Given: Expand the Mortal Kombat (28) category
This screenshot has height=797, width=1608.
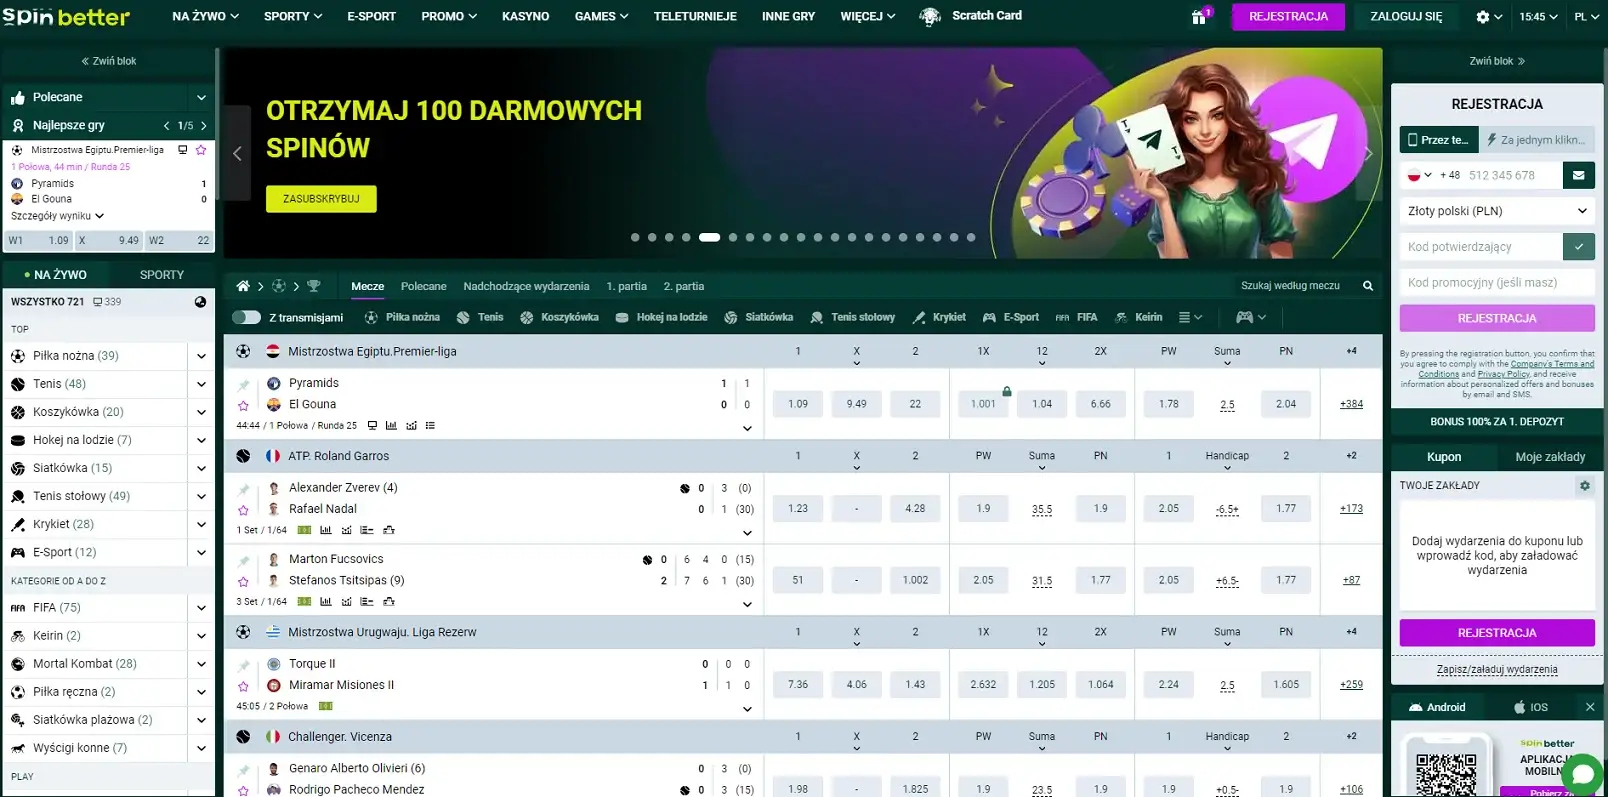Looking at the screenshot, I should (x=201, y=664).
